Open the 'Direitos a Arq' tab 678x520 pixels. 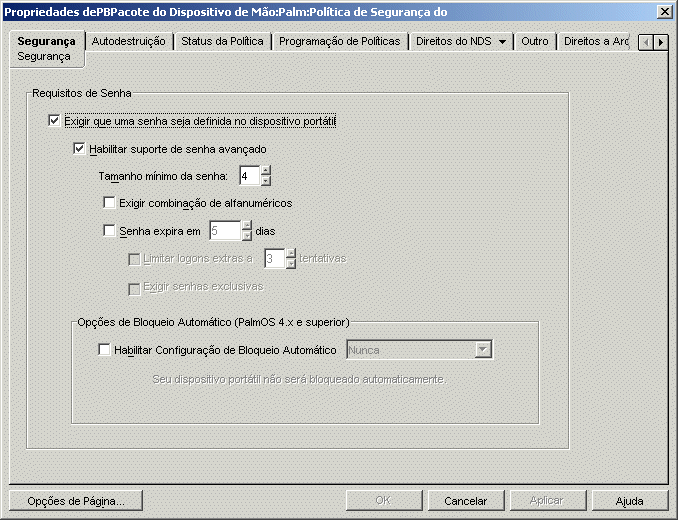pos(595,41)
